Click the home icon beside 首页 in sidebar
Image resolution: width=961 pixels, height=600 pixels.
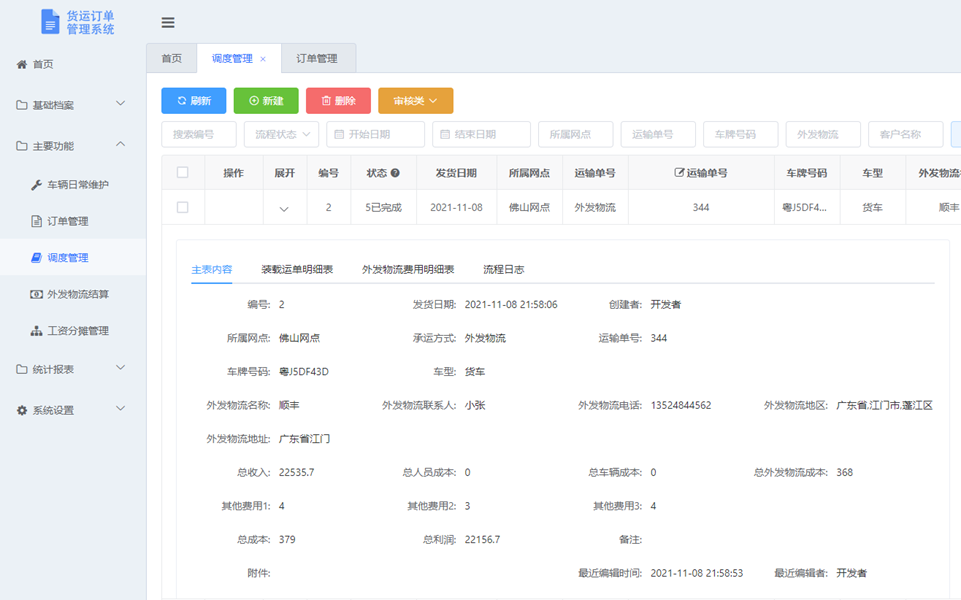coord(21,64)
